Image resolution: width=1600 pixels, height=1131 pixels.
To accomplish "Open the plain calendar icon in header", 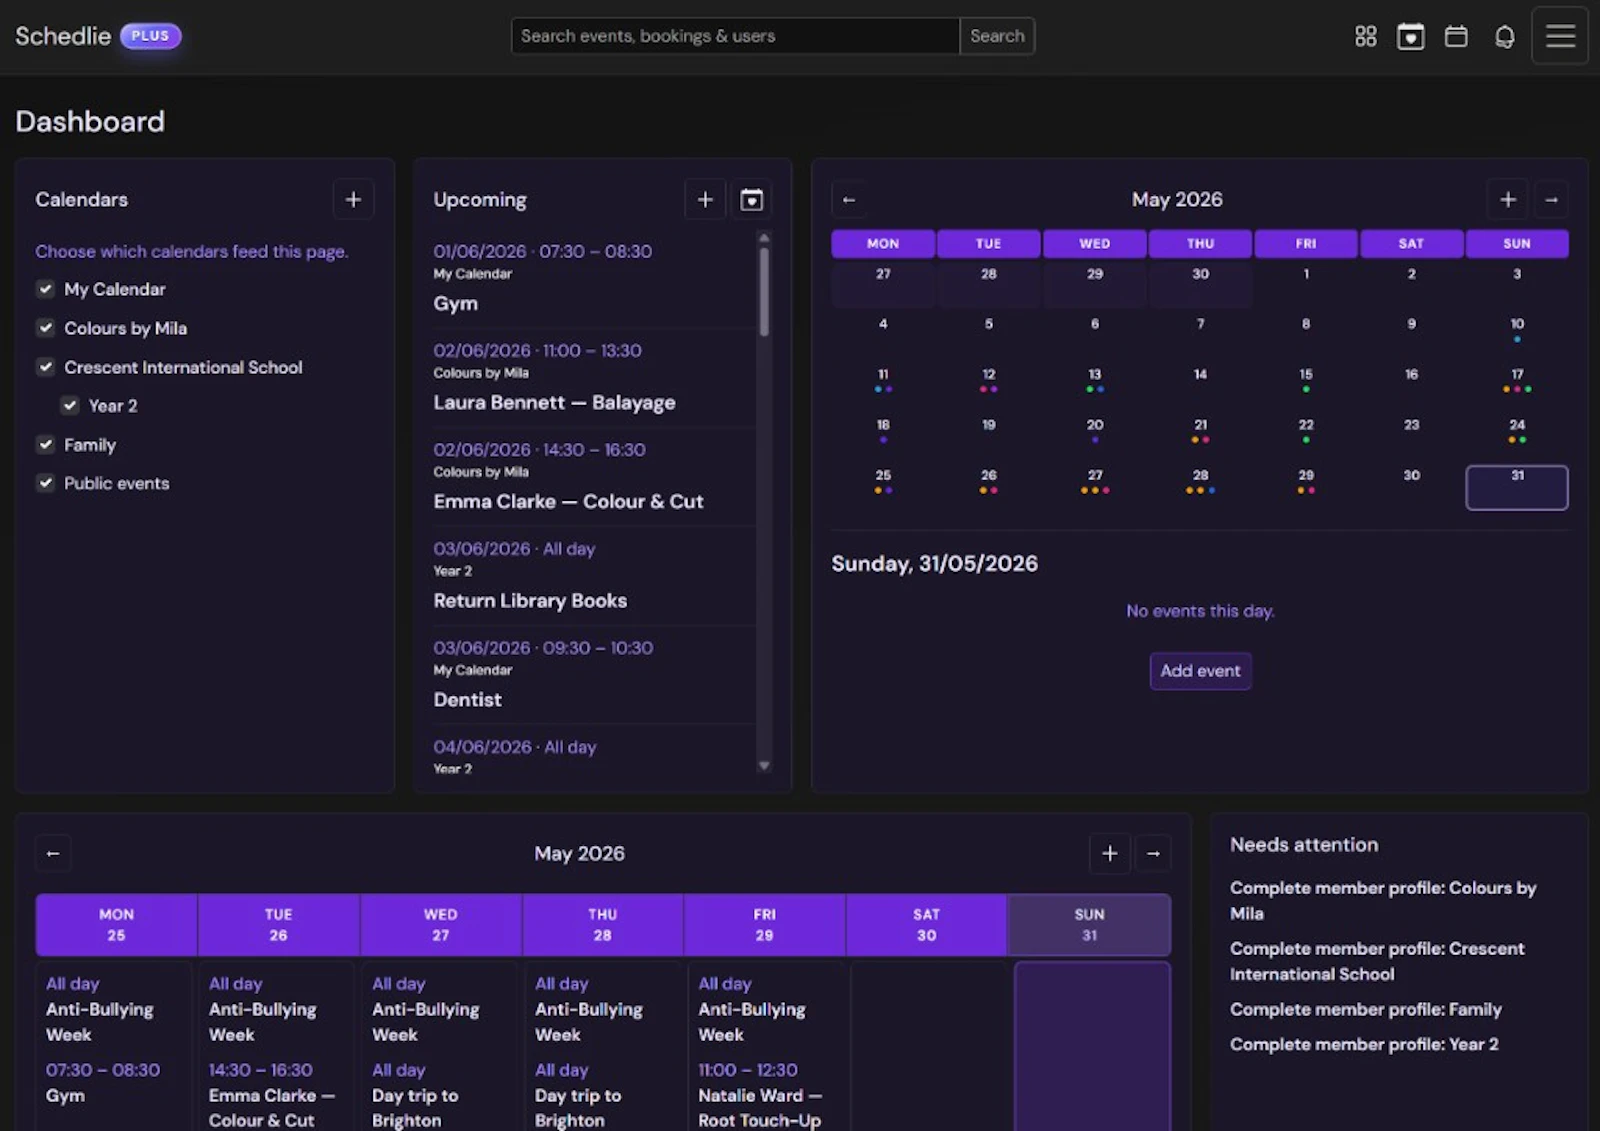I will pos(1456,37).
